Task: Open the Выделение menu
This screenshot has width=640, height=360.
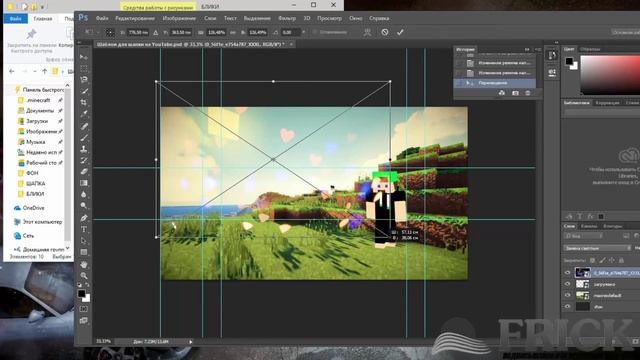Action: [257, 18]
